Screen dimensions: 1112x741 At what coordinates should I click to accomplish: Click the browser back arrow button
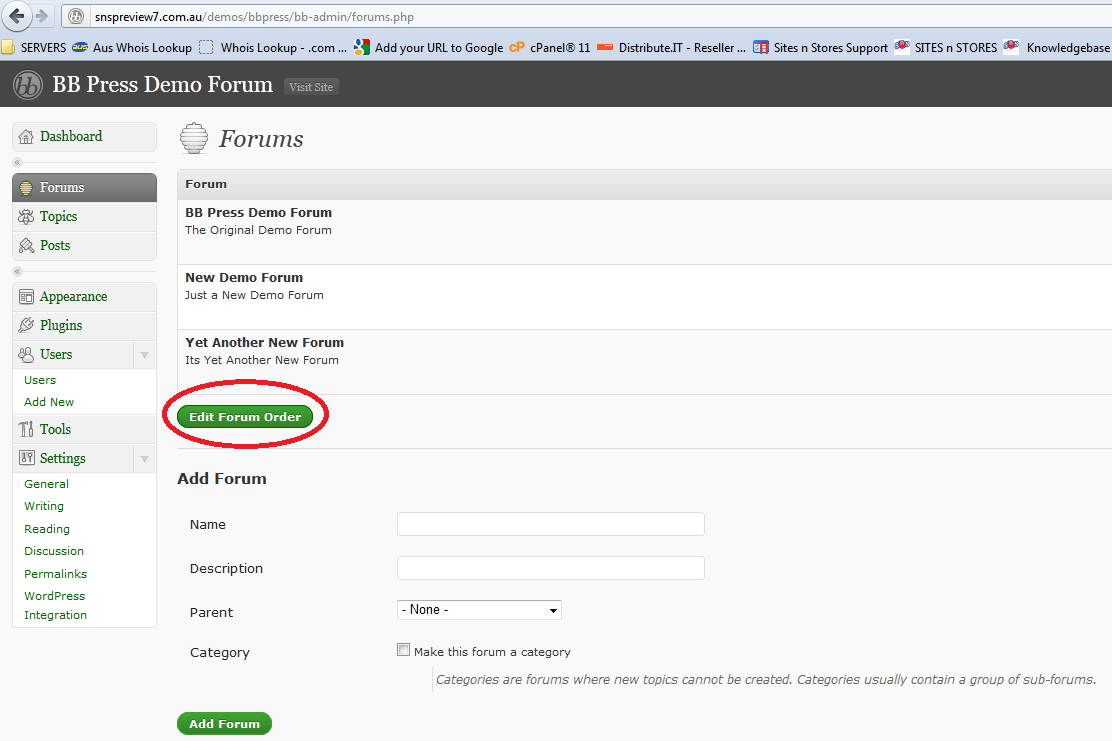point(16,16)
